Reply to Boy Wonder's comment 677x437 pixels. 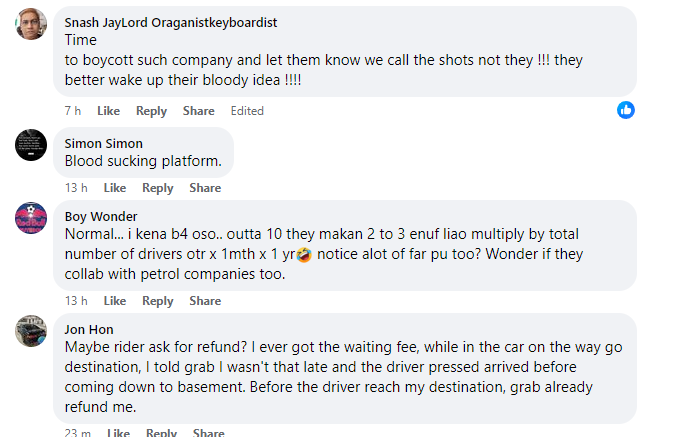coord(158,301)
